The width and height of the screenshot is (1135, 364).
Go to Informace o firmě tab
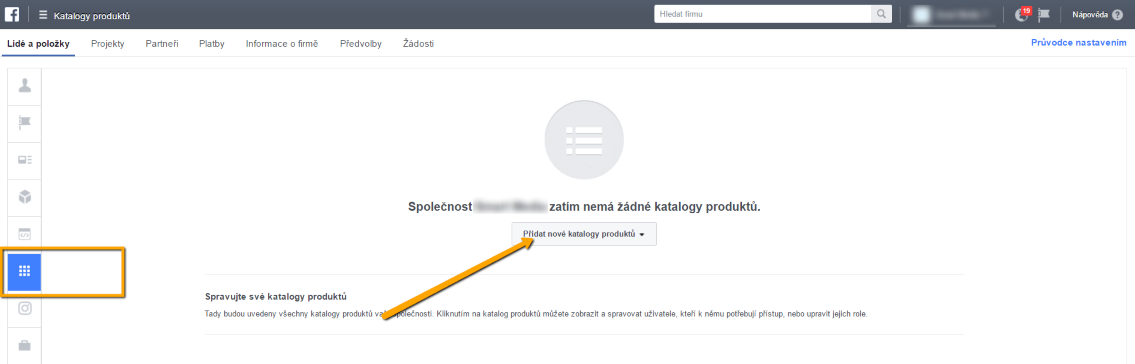(282, 43)
